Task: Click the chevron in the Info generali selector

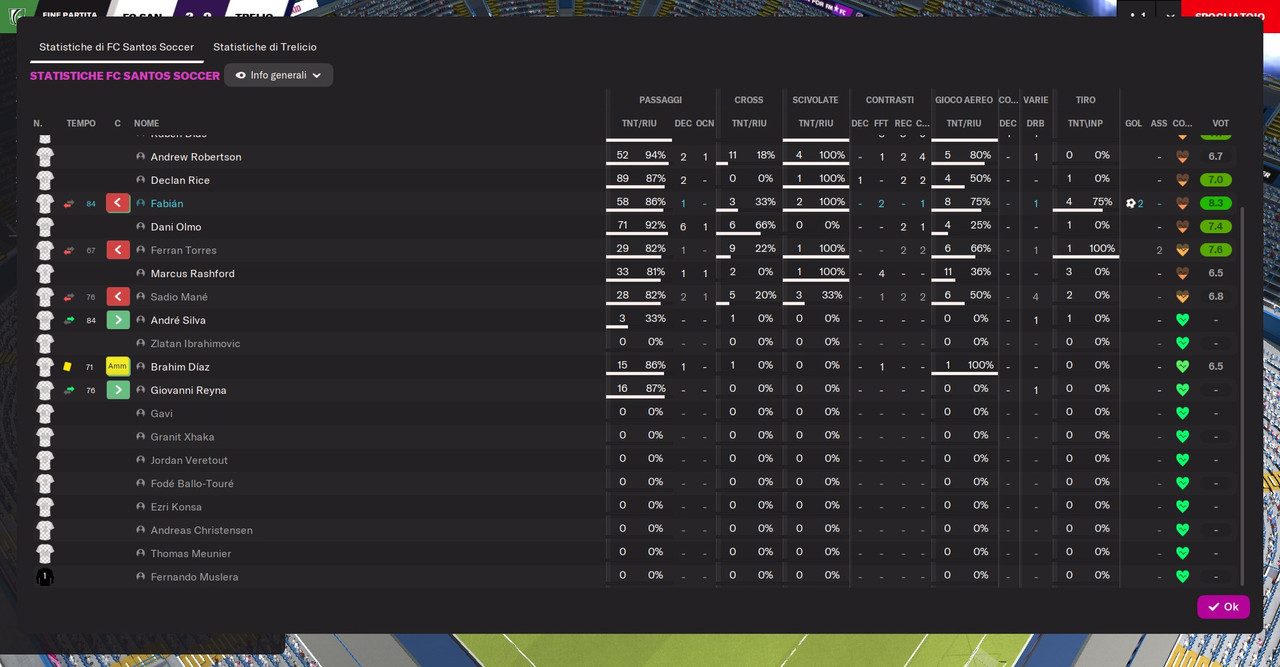Action: [317, 75]
